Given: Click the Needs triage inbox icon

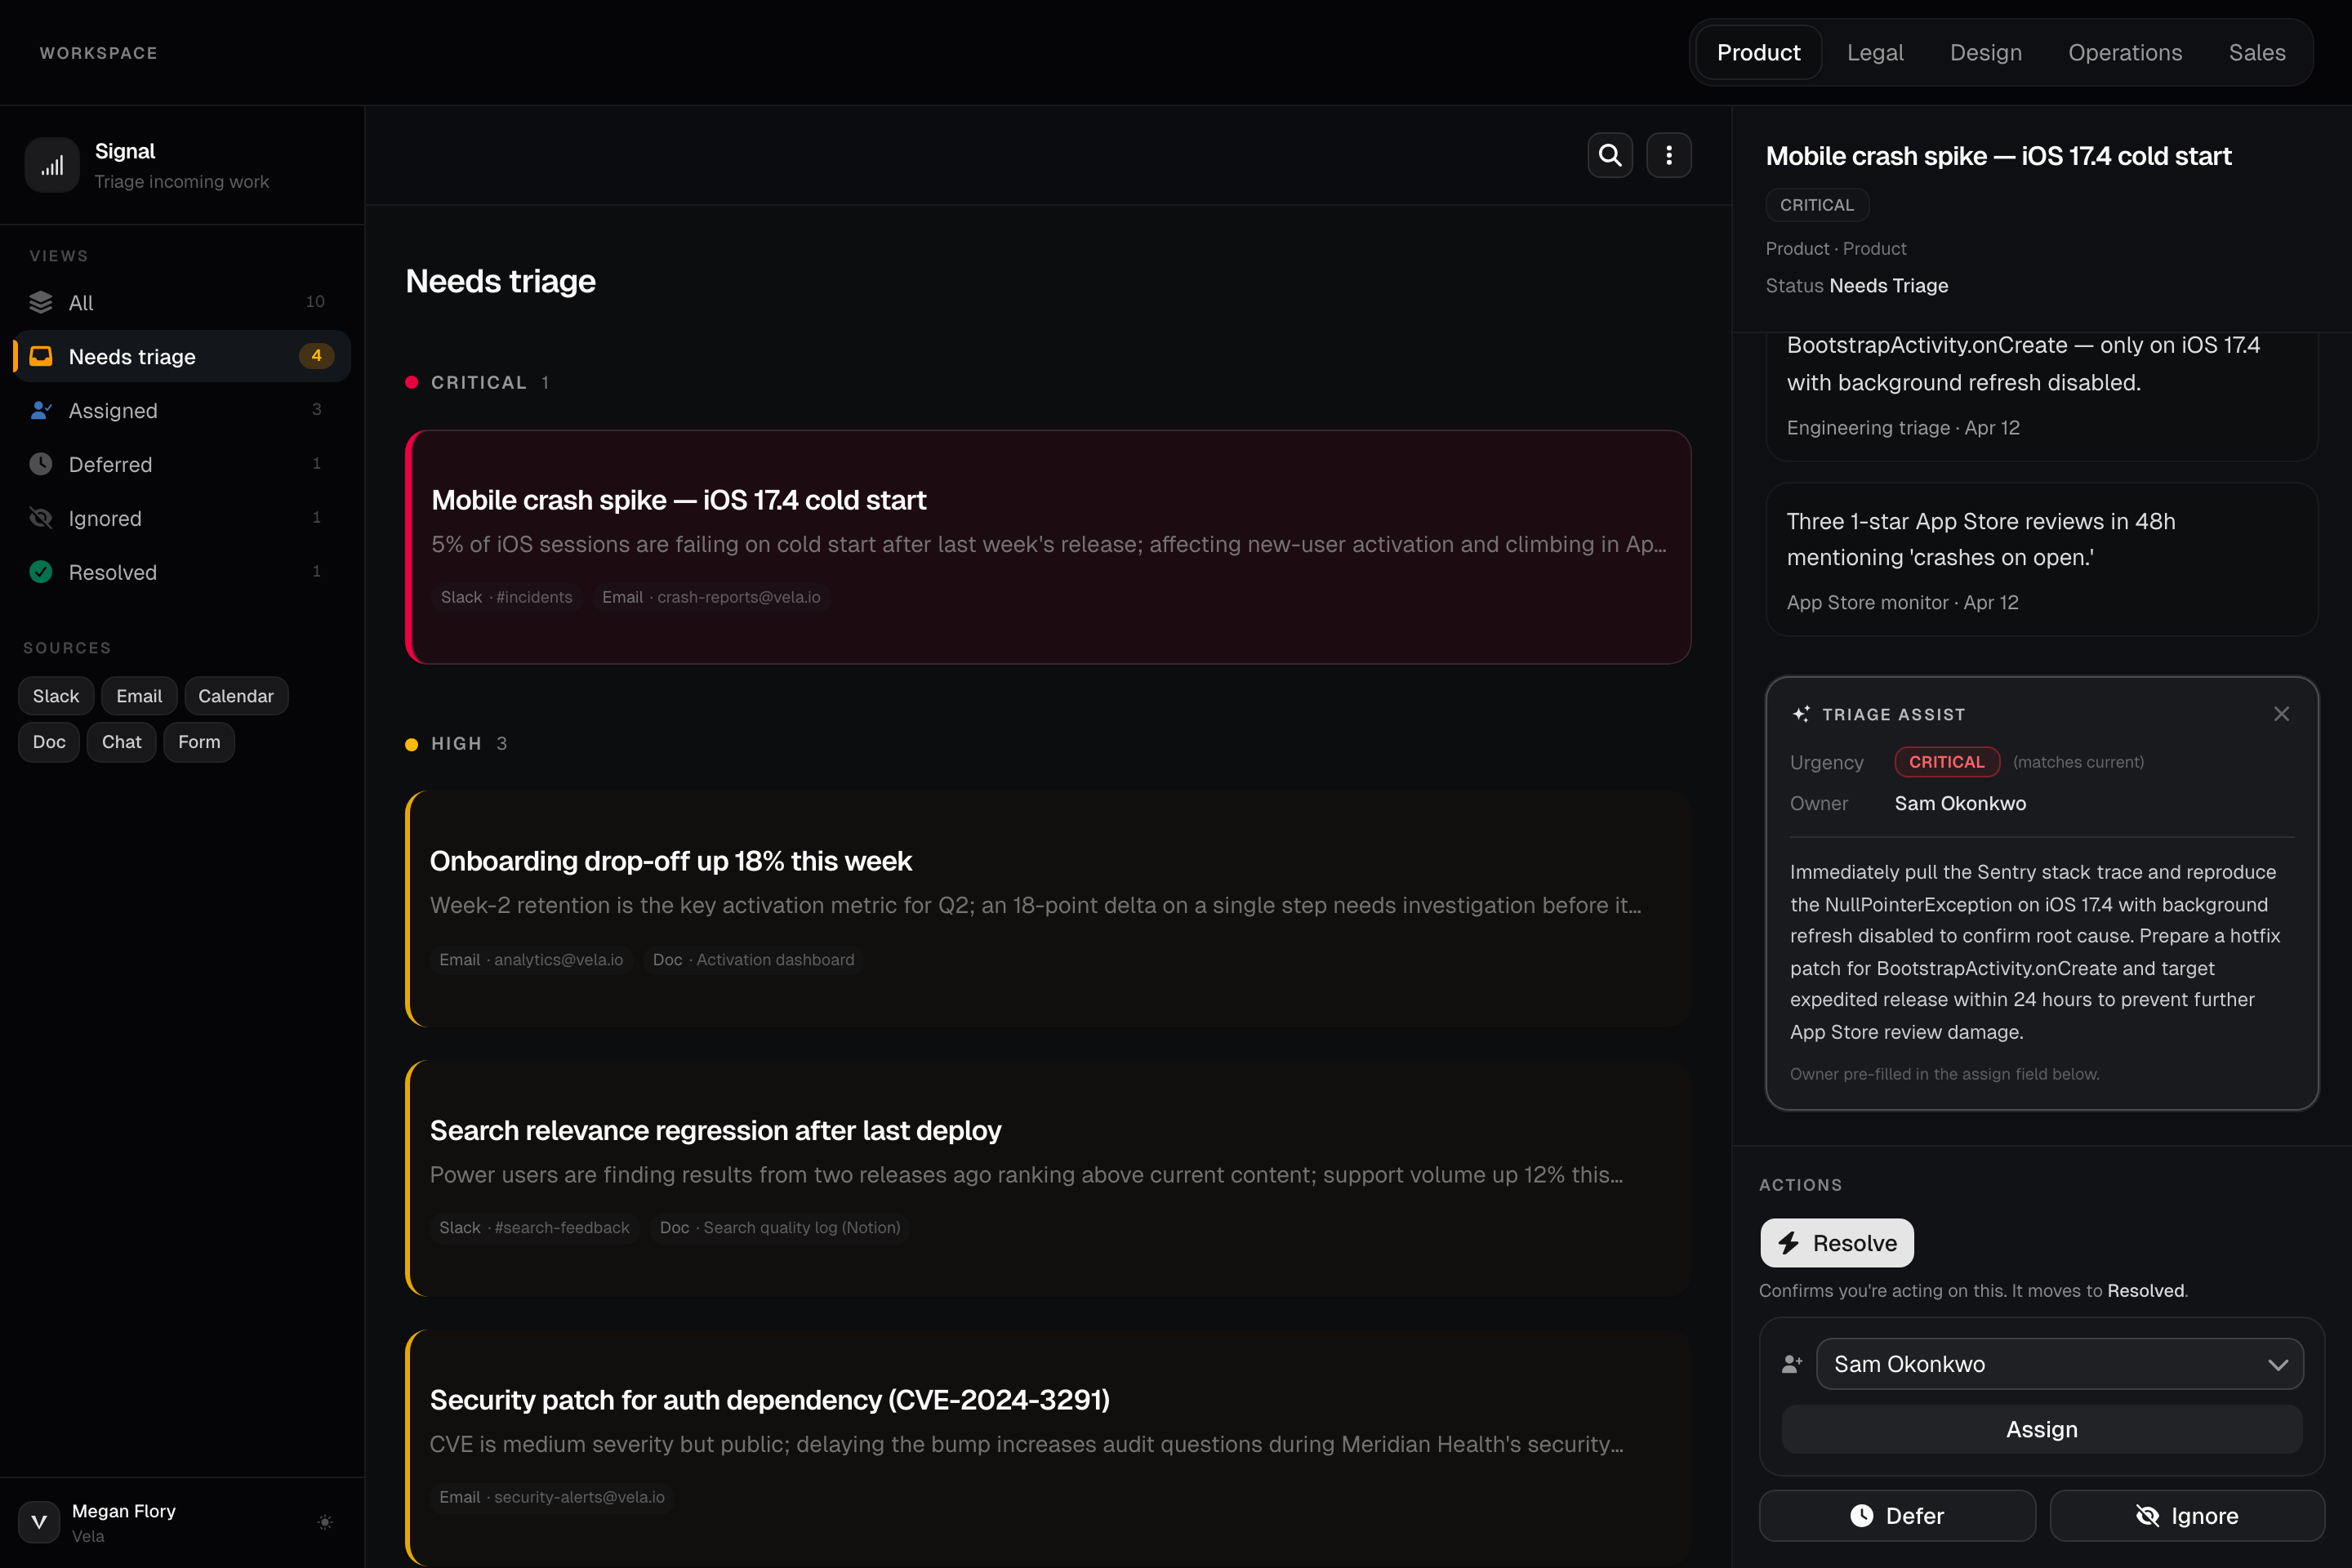Looking at the screenshot, I should tap(41, 356).
